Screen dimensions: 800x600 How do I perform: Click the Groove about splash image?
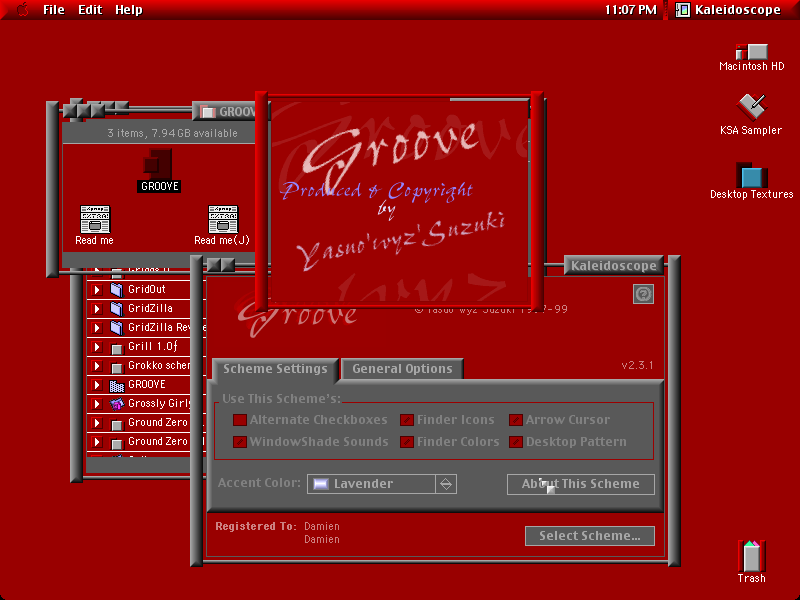tap(401, 200)
